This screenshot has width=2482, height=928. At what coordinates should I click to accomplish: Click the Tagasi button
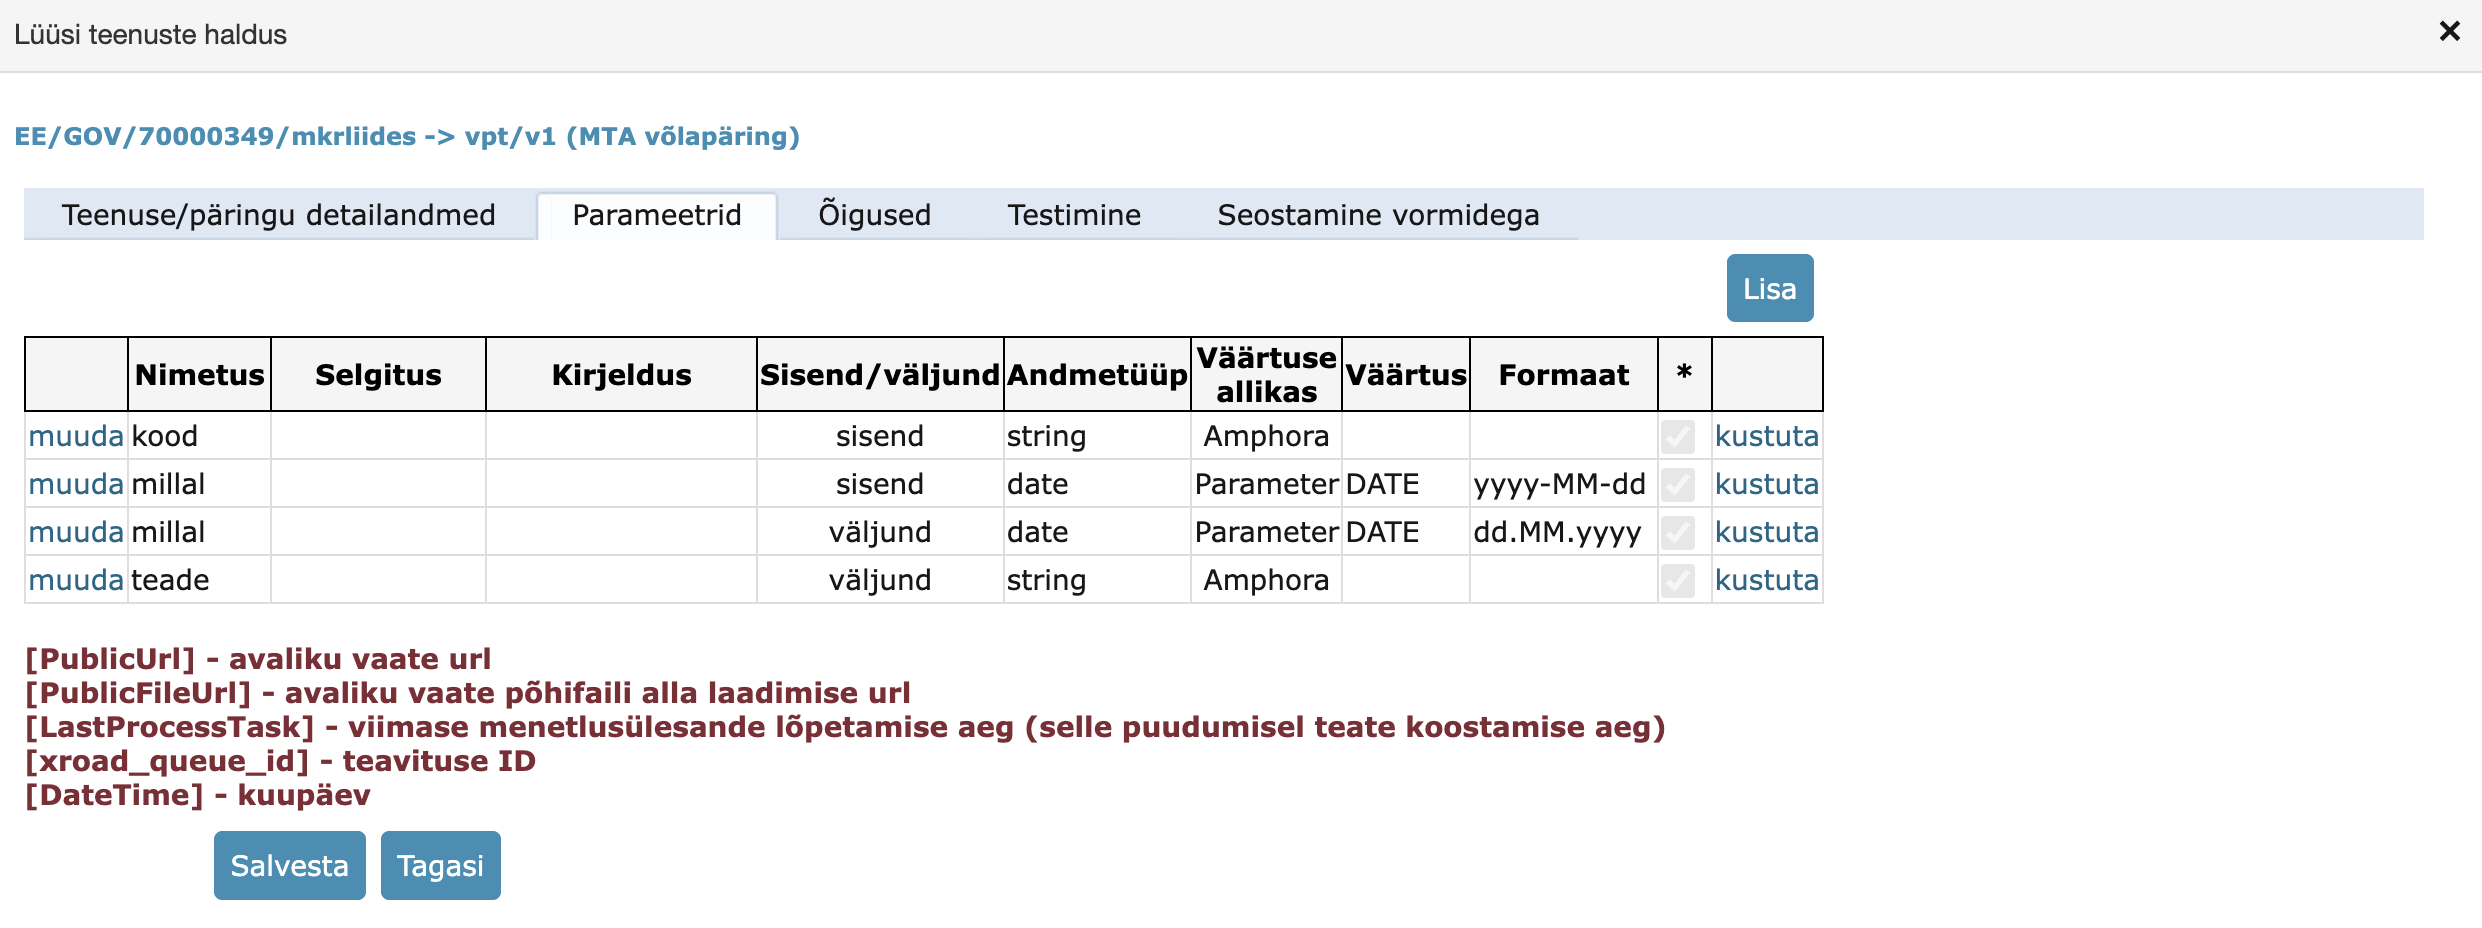pyautogui.click(x=440, y=865)
